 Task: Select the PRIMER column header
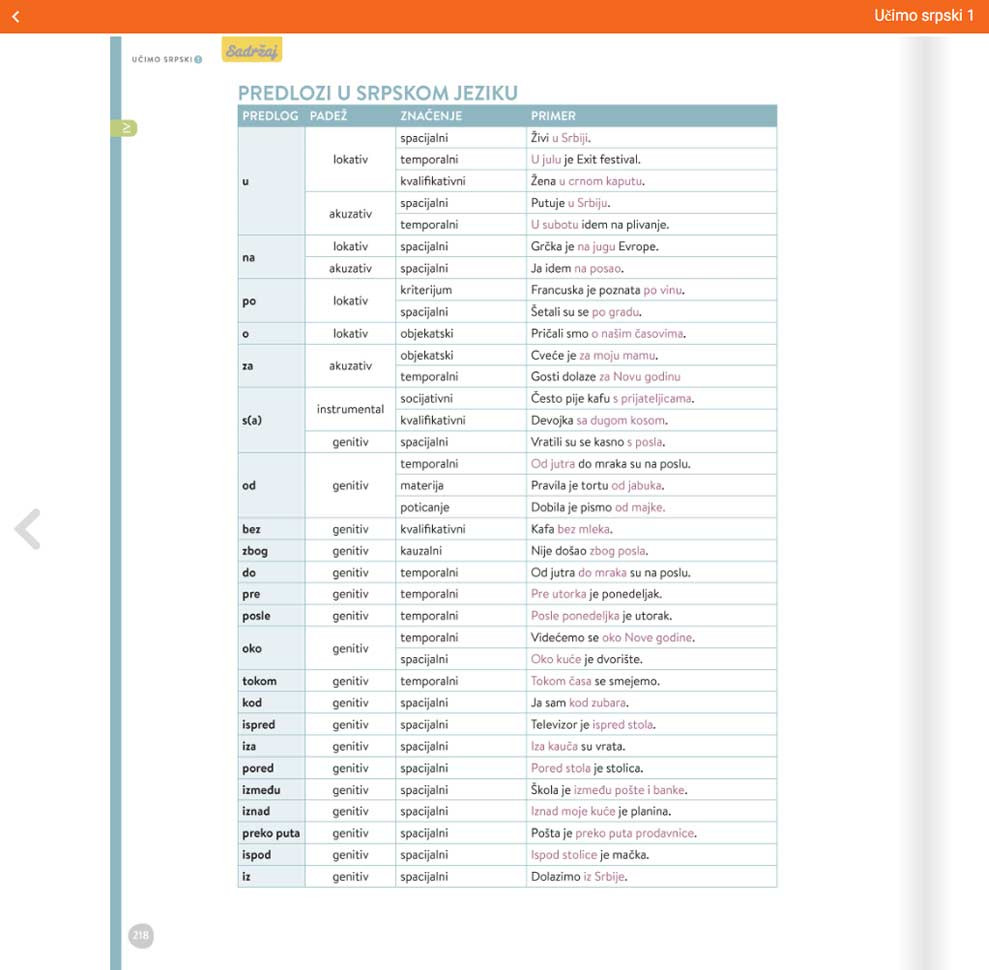coord(553,116)
